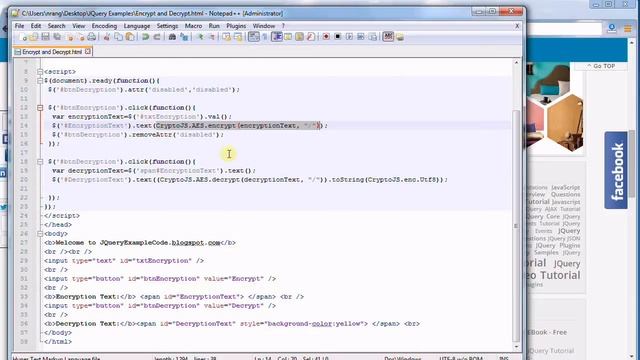Toggle synchronized vertical scrolling icon

coord(226,37)
